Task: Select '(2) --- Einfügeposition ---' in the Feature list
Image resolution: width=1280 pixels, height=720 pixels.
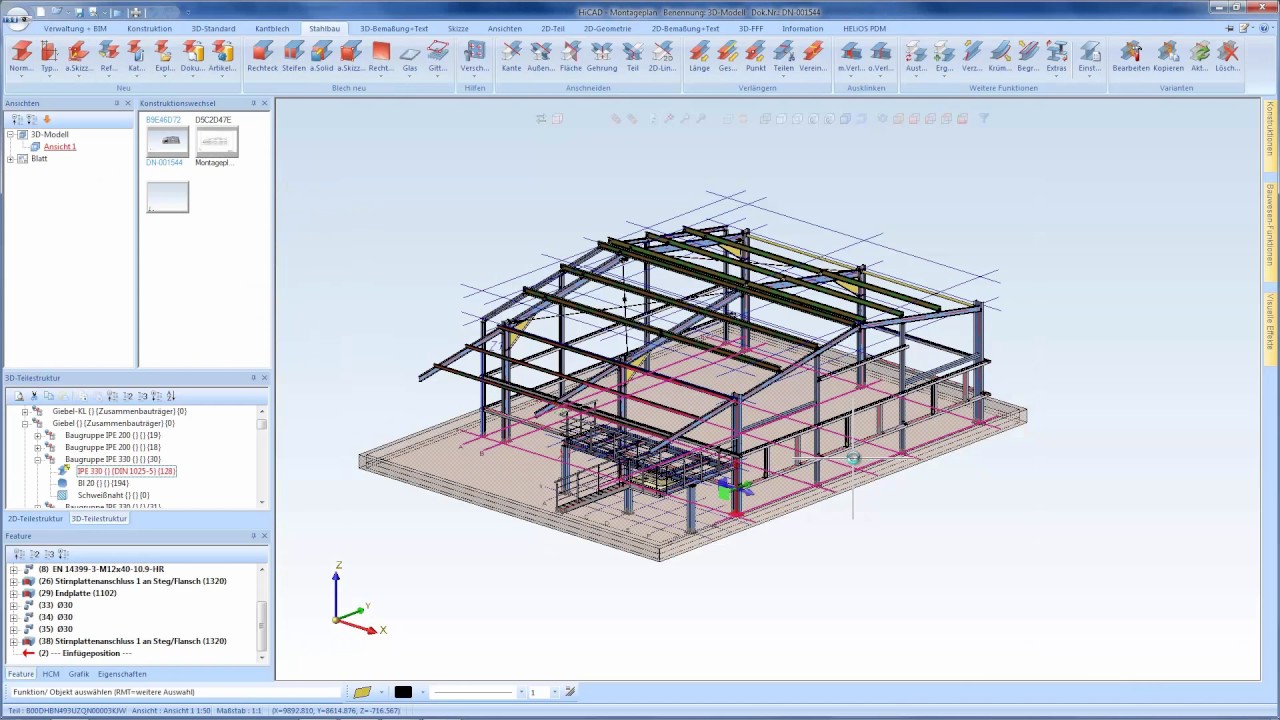Action: [85, 653]
